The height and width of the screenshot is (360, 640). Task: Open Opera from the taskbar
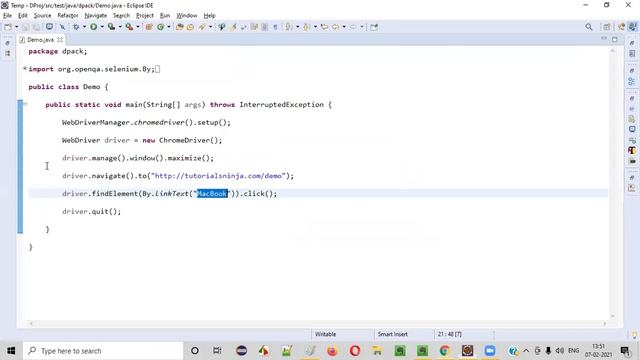tap(355, 351)
